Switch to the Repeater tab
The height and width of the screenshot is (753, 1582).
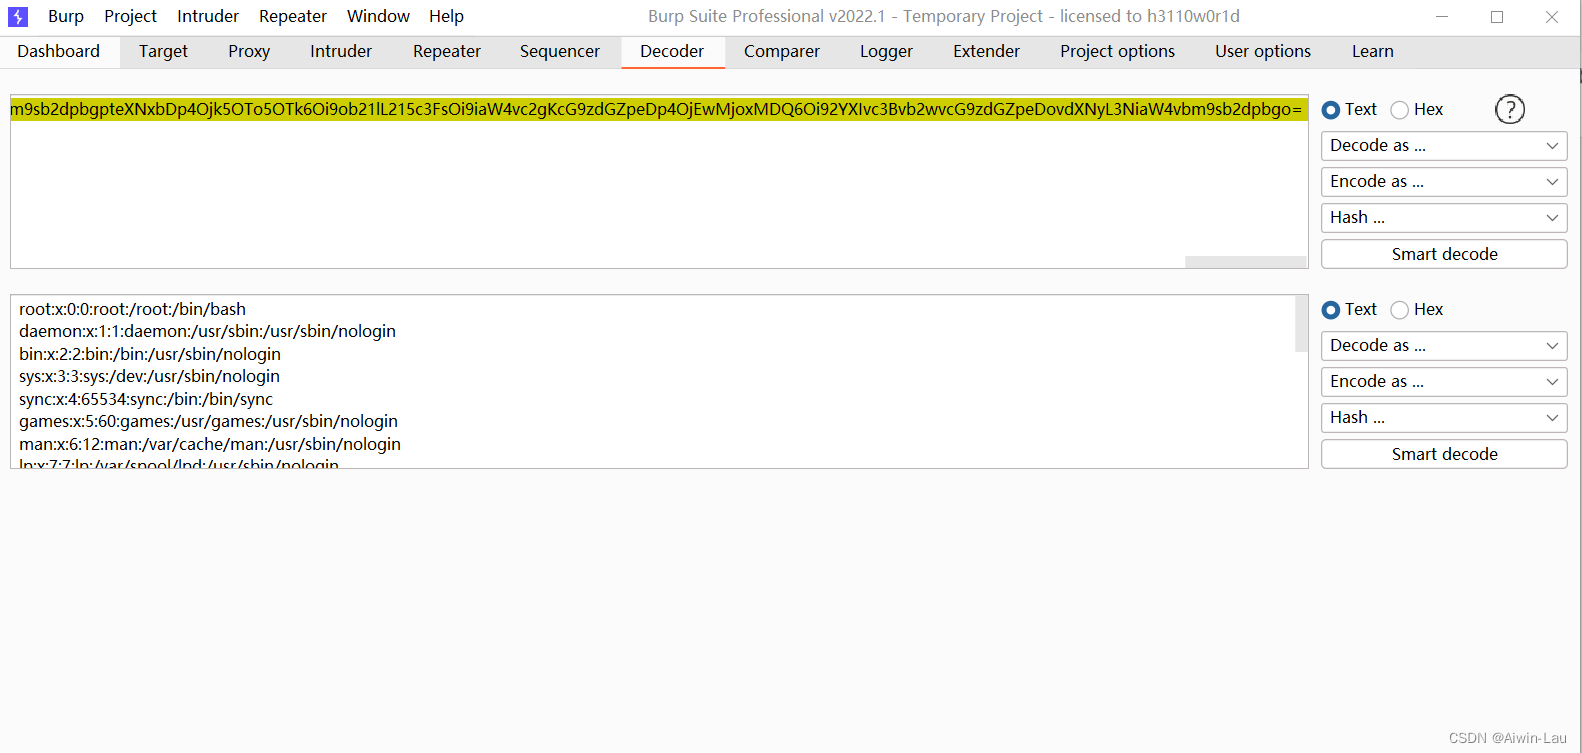point(447,52)
